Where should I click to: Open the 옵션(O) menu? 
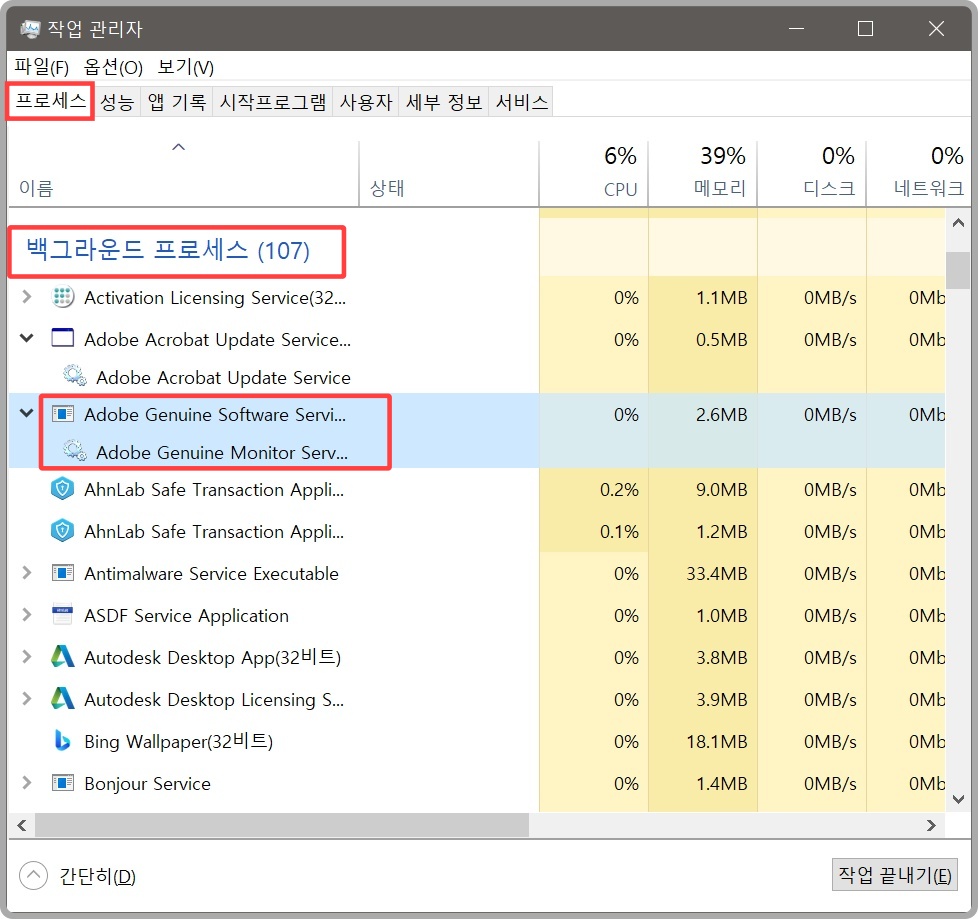click(x=113, y=66)
